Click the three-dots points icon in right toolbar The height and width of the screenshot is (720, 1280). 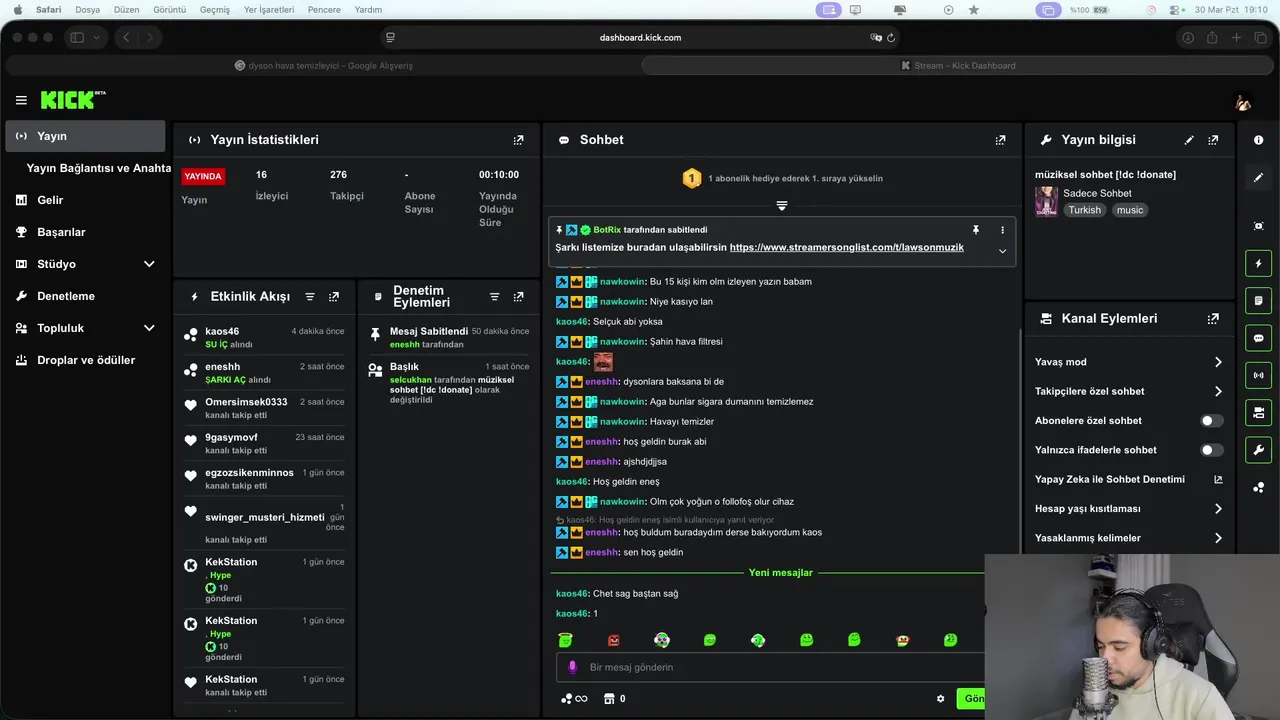(1258, 487)
